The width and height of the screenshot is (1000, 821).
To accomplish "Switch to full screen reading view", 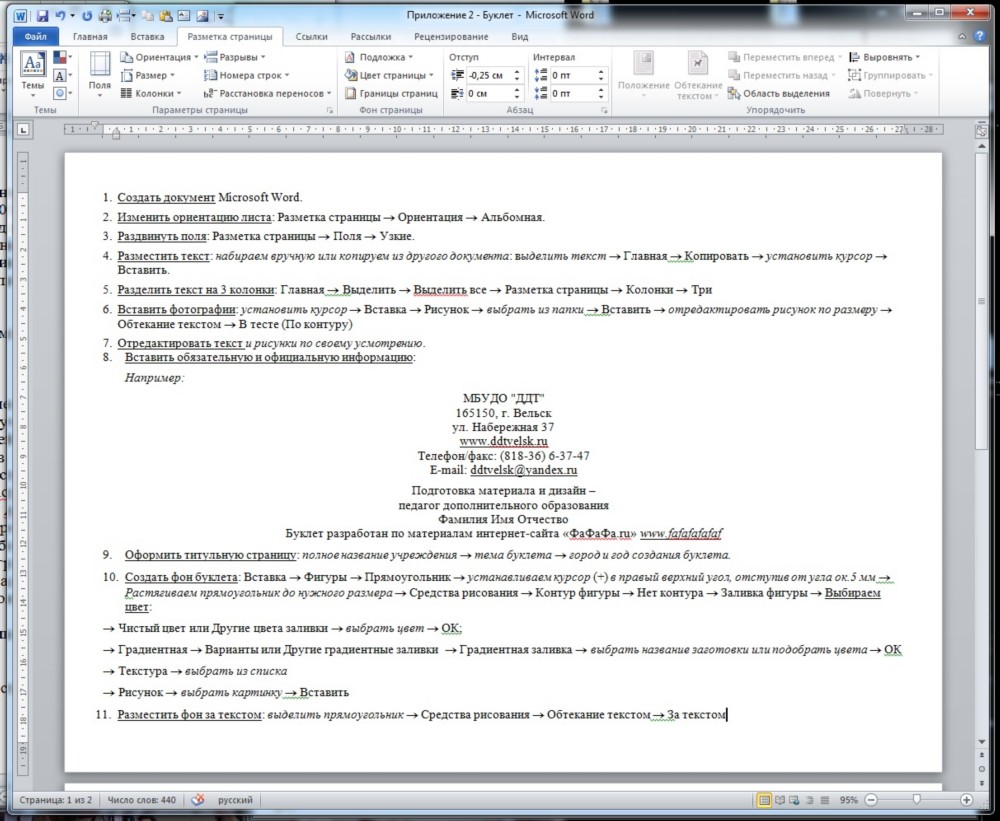I will pyautogui.click(x=780, y=800).
